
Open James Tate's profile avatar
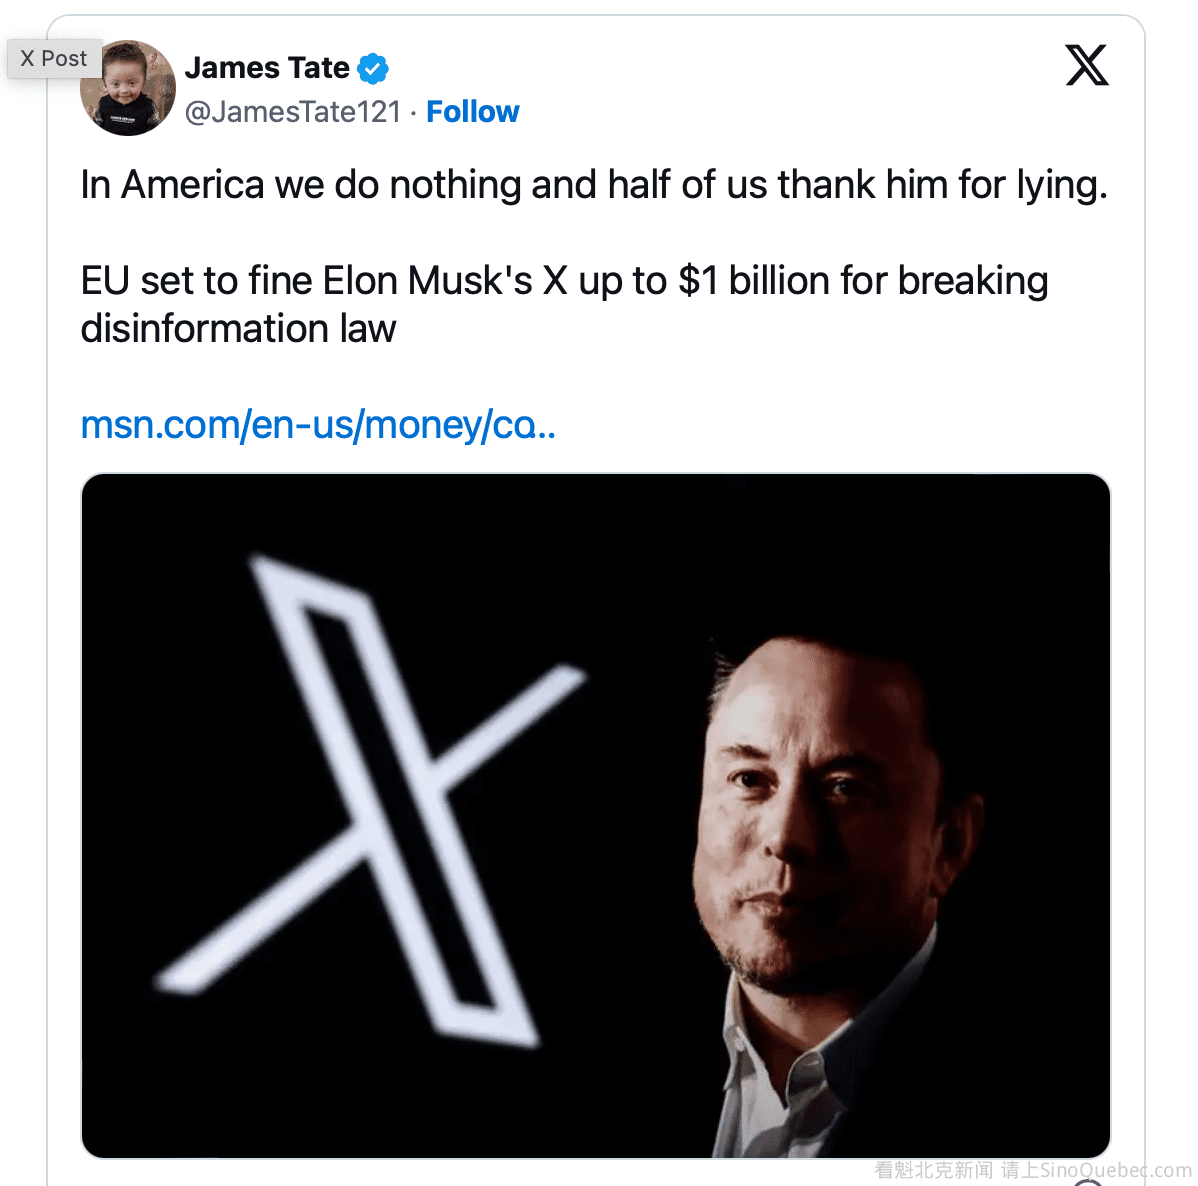[x=130, y=89]
